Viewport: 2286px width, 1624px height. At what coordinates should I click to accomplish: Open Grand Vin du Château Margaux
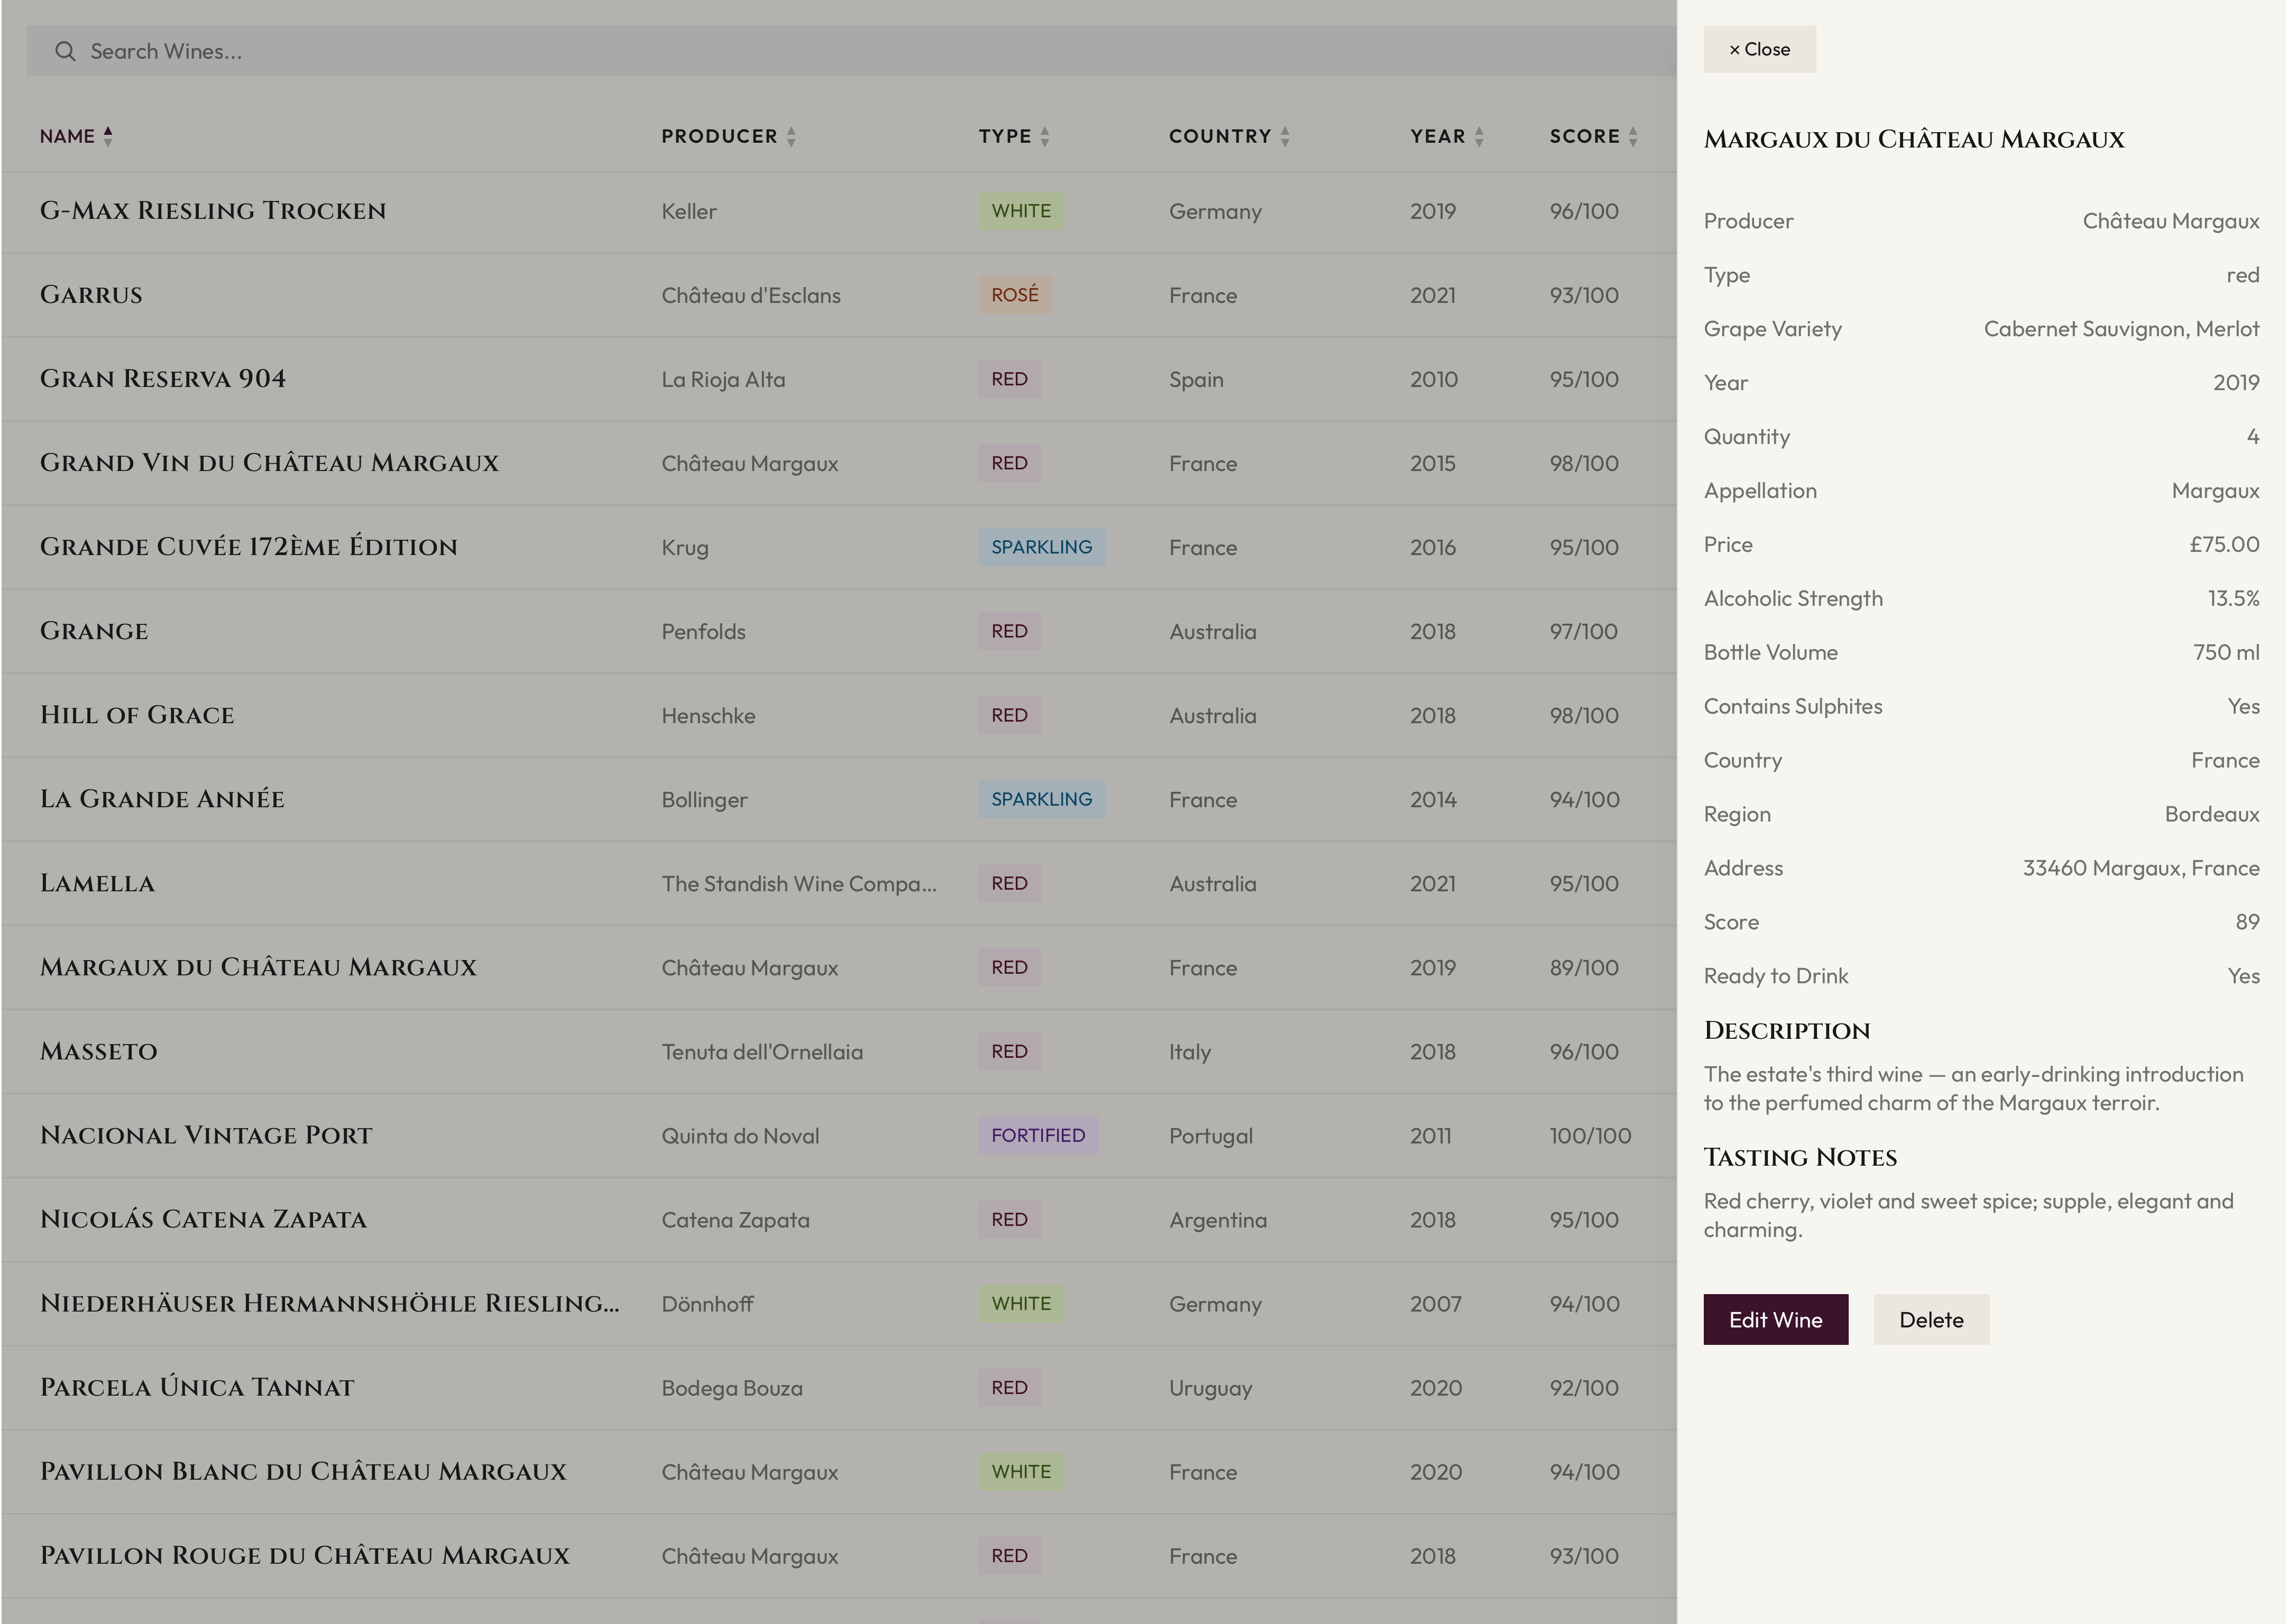(838, 463)
